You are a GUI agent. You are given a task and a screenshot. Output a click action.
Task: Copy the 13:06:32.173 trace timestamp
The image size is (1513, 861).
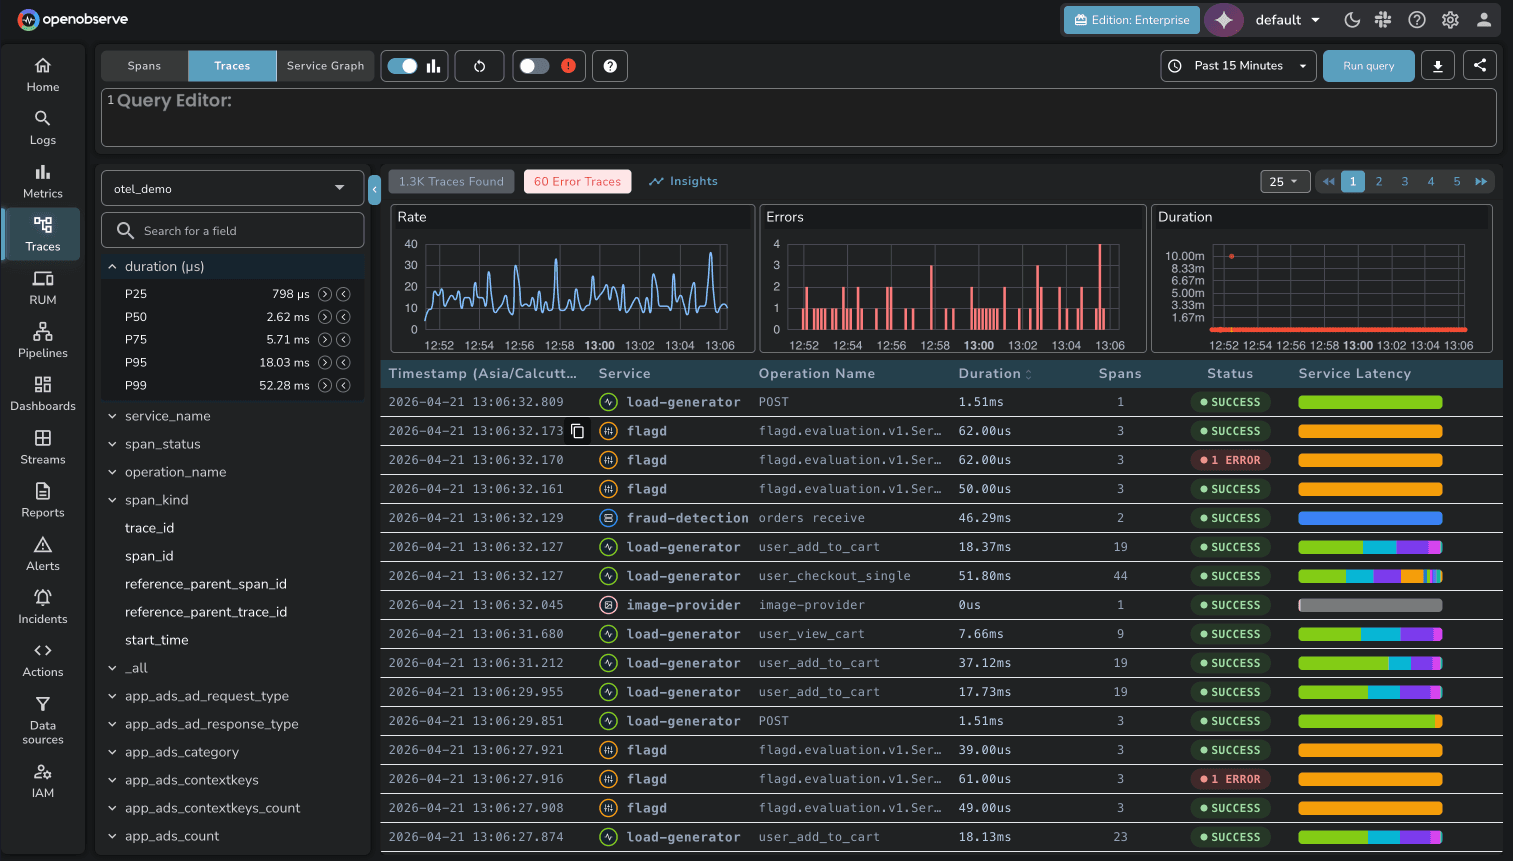(578, 431)
